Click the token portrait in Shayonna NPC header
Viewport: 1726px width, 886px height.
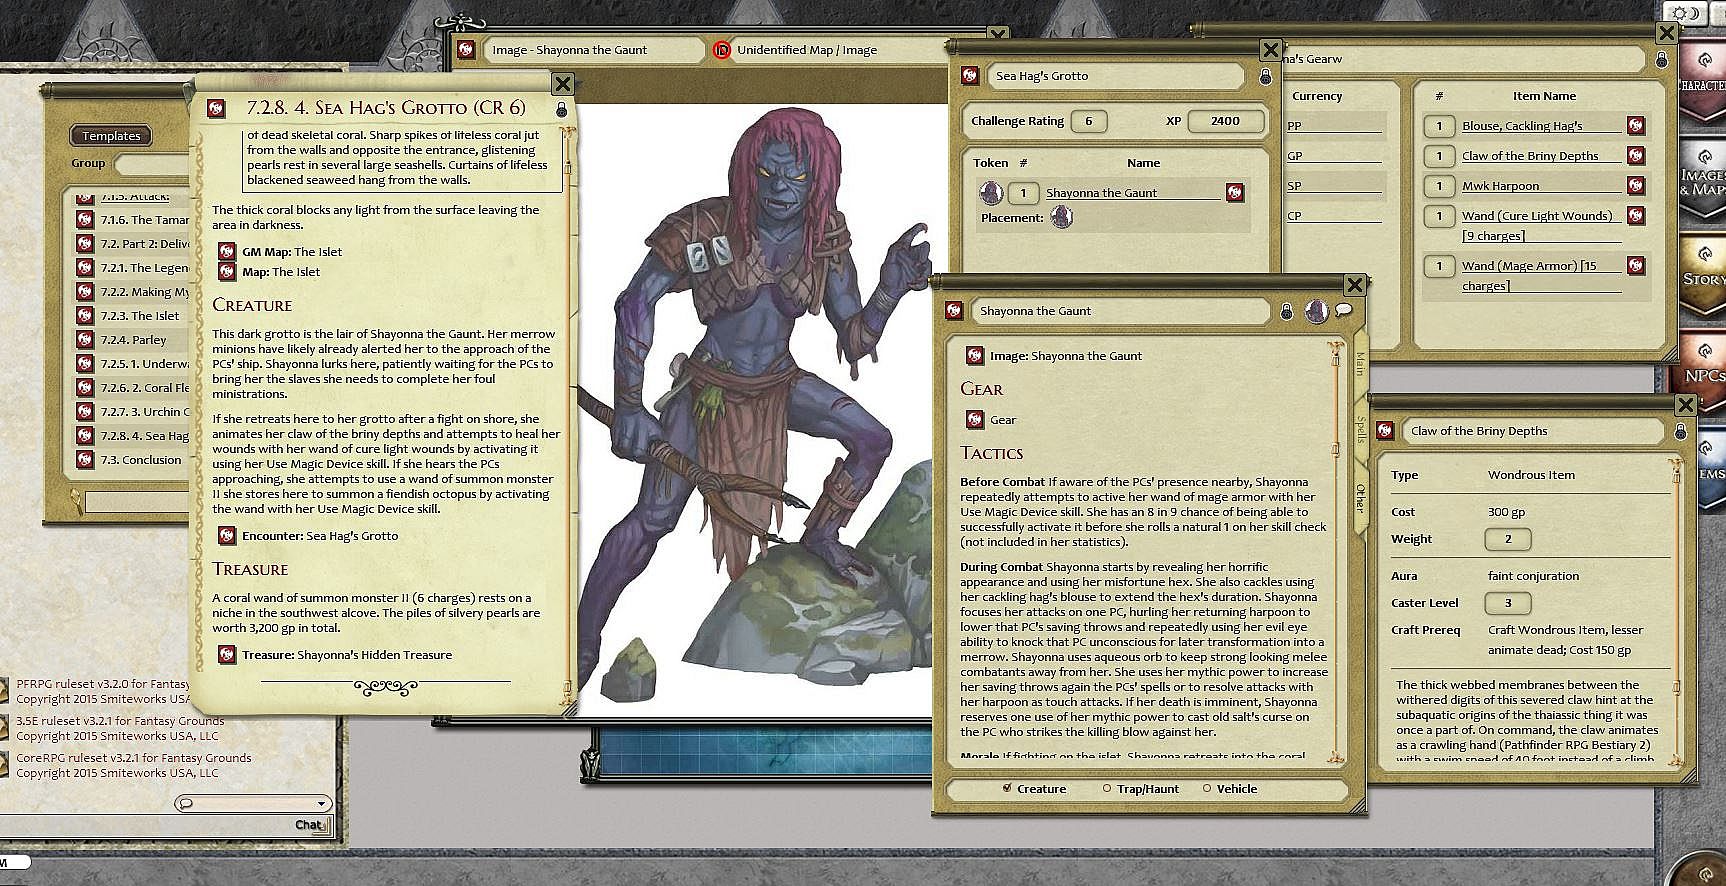coord(1316,311)
